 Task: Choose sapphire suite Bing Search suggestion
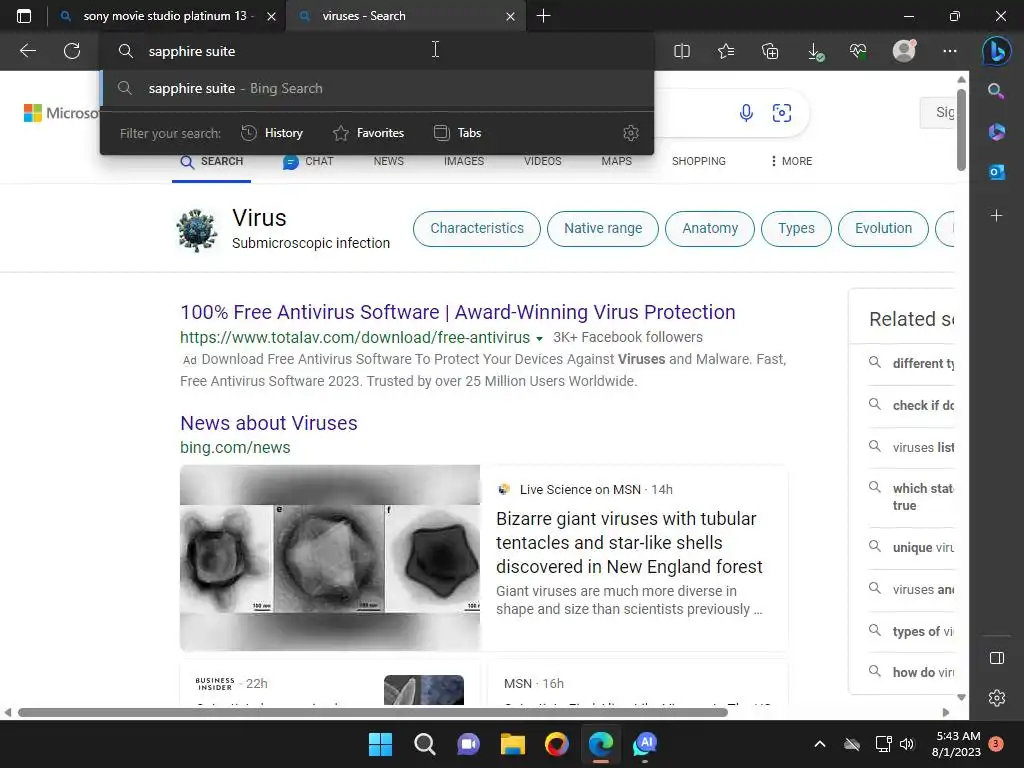pos(377,88)
